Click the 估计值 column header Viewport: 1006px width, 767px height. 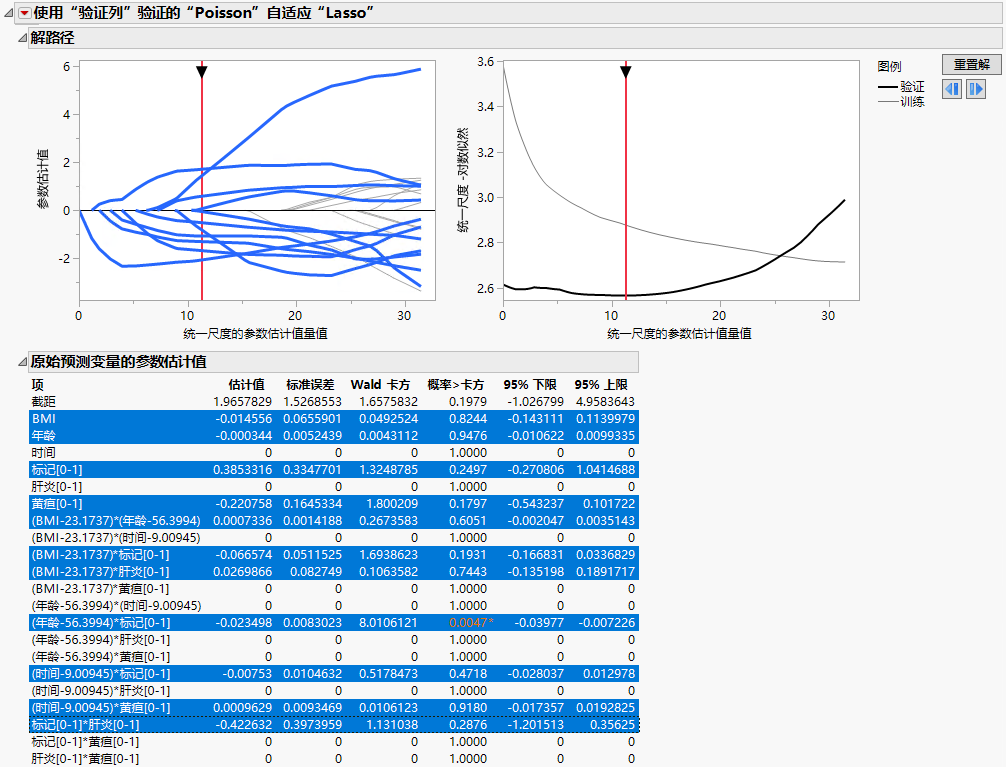click(x=246, y=384)
